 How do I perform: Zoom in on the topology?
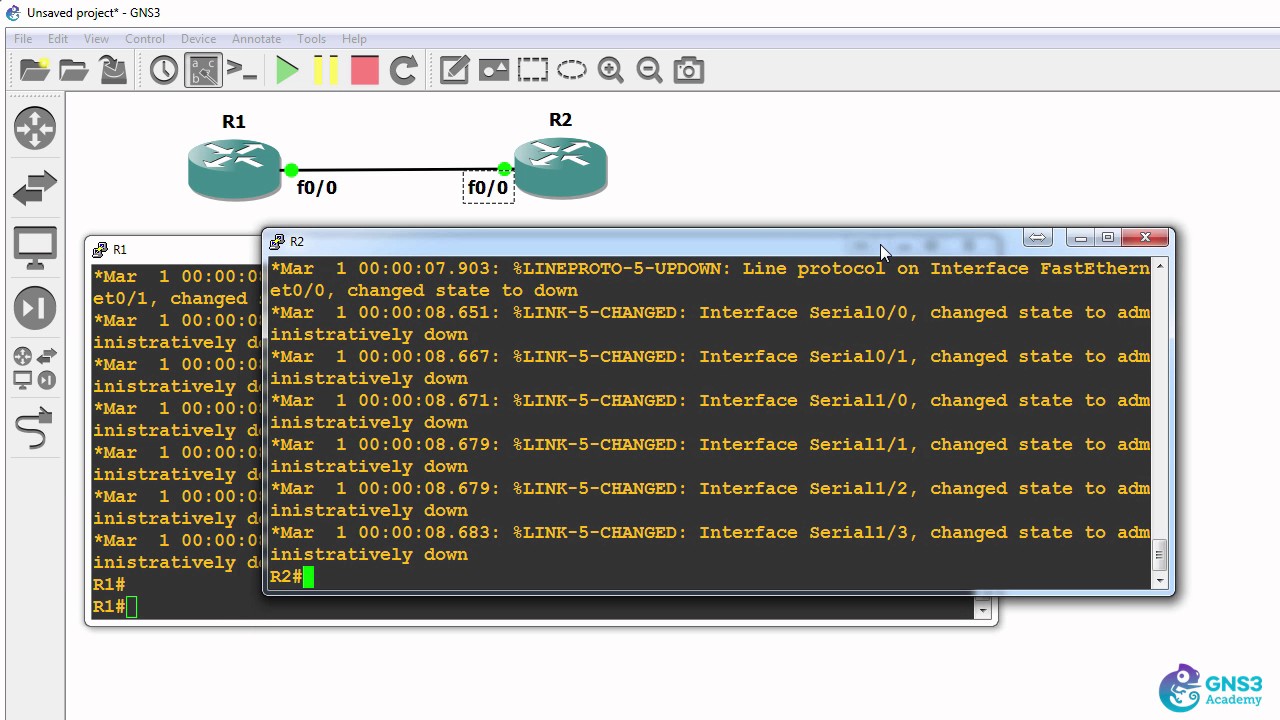(x=611, y=70)
